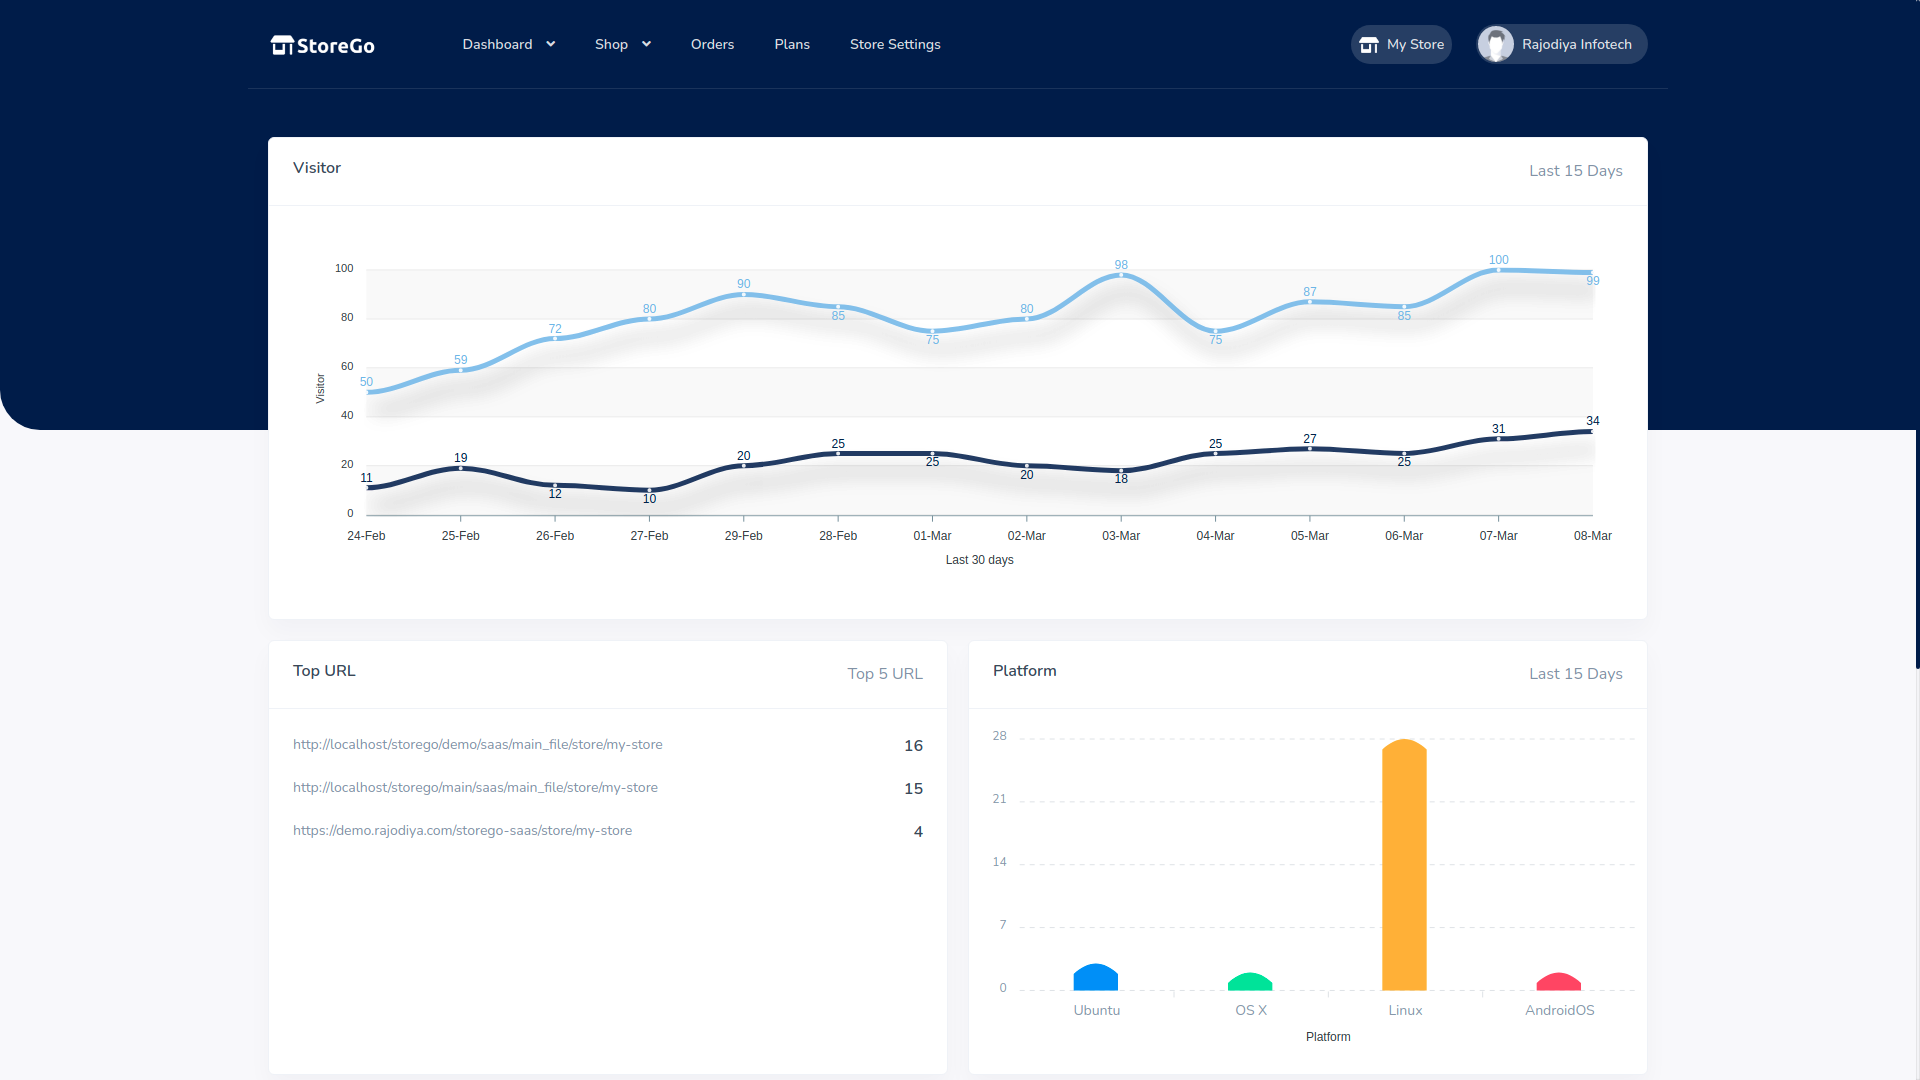The image size is (1920, 1080).
Task: Expand the Dashboard dropdown arrow
Action: point(551,44)
